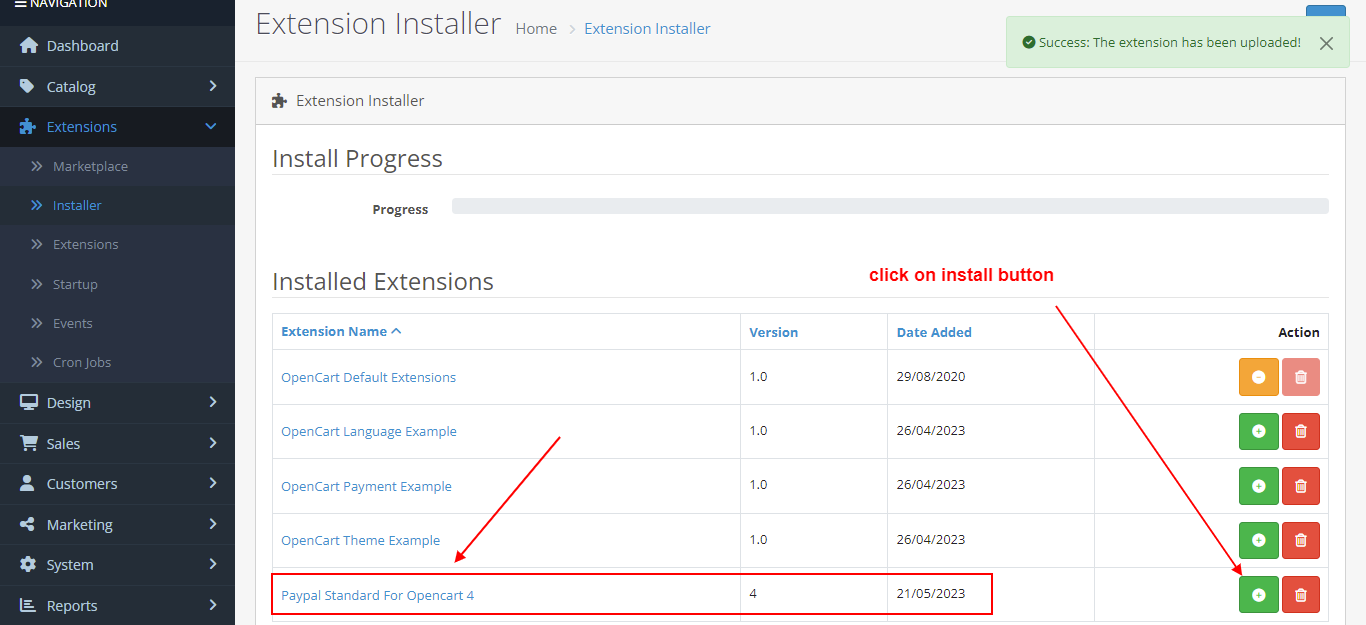1366x625 pixels.
Task: Expand the Catalog menu chevron
Action: [x=212, y=86]
